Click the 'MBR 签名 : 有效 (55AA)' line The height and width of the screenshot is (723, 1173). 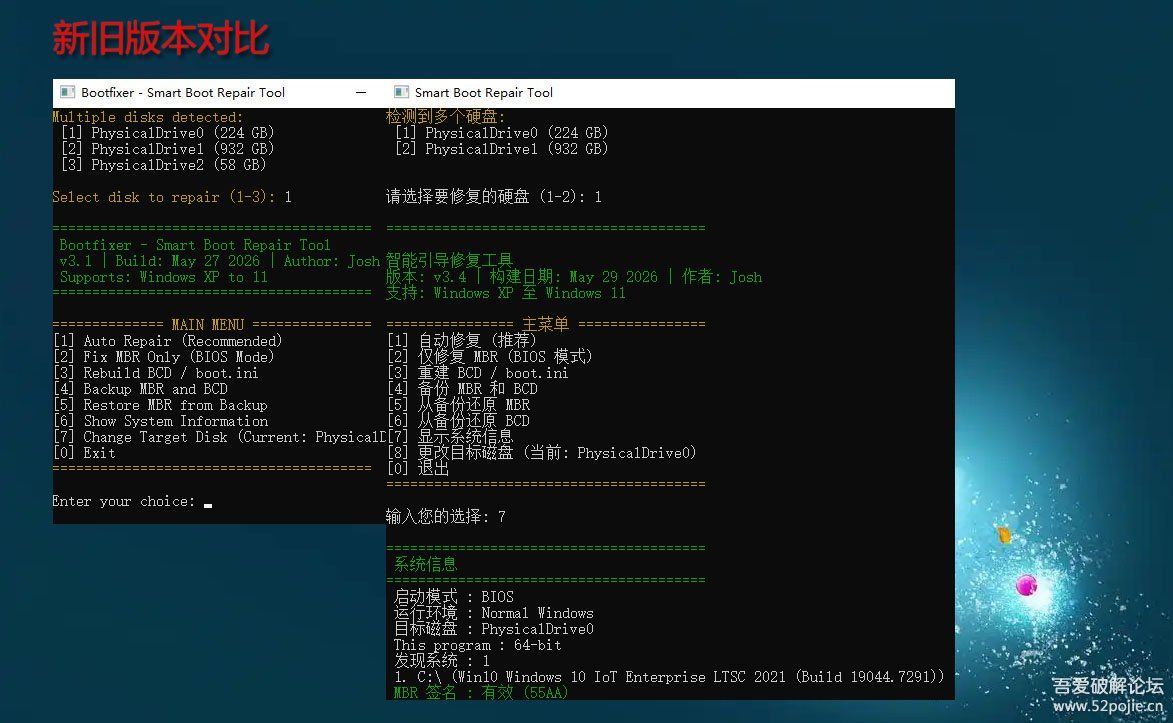[481, 693]
